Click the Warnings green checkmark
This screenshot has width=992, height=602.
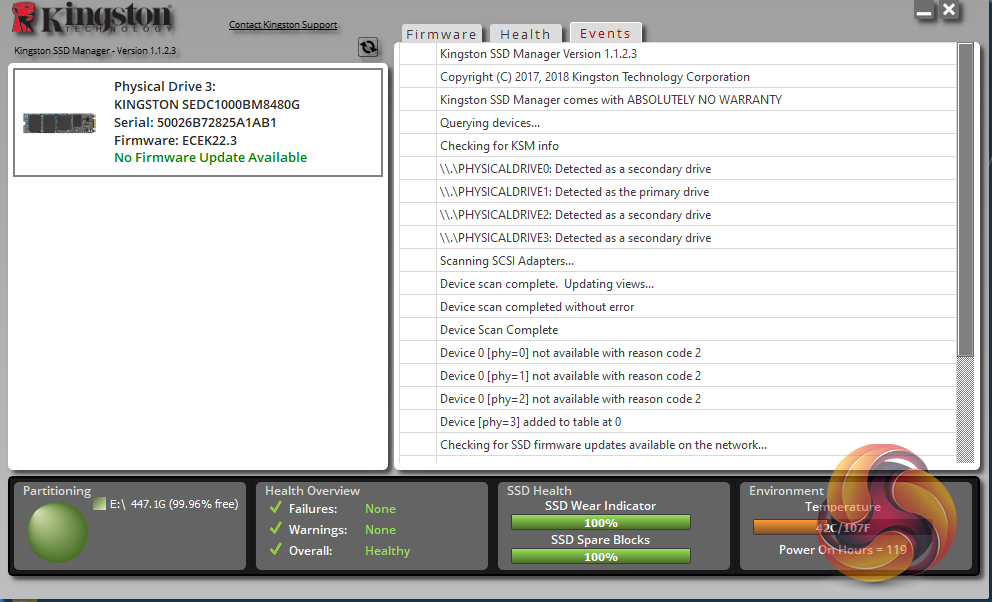pyautogui.click(x=275, y=529)
